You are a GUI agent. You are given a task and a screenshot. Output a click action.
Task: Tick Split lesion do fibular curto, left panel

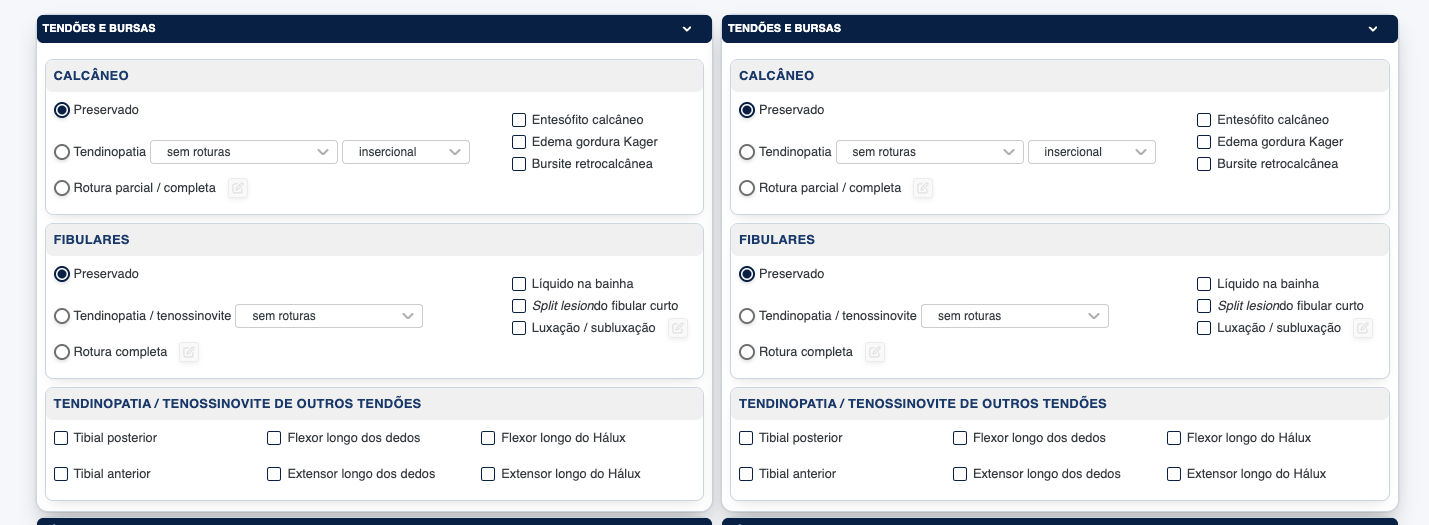519,306
